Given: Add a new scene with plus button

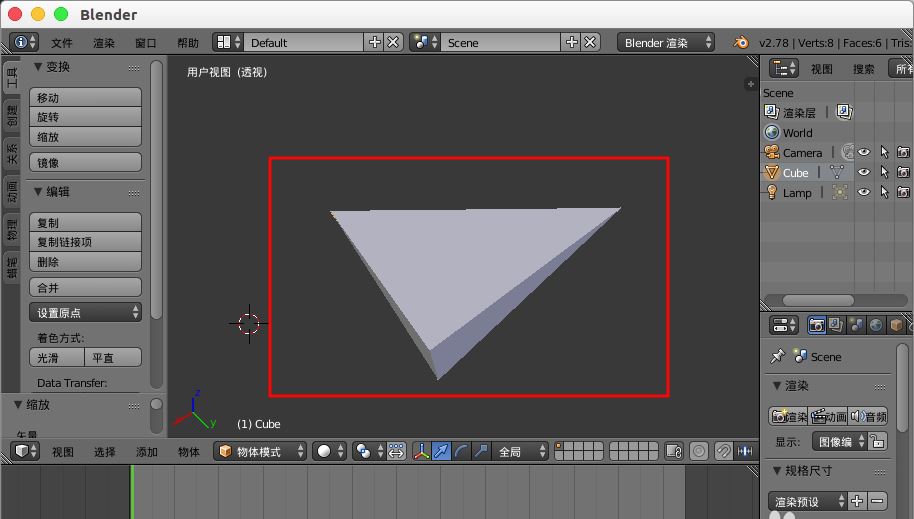Looking at the screenshot, I should (572, 42).
